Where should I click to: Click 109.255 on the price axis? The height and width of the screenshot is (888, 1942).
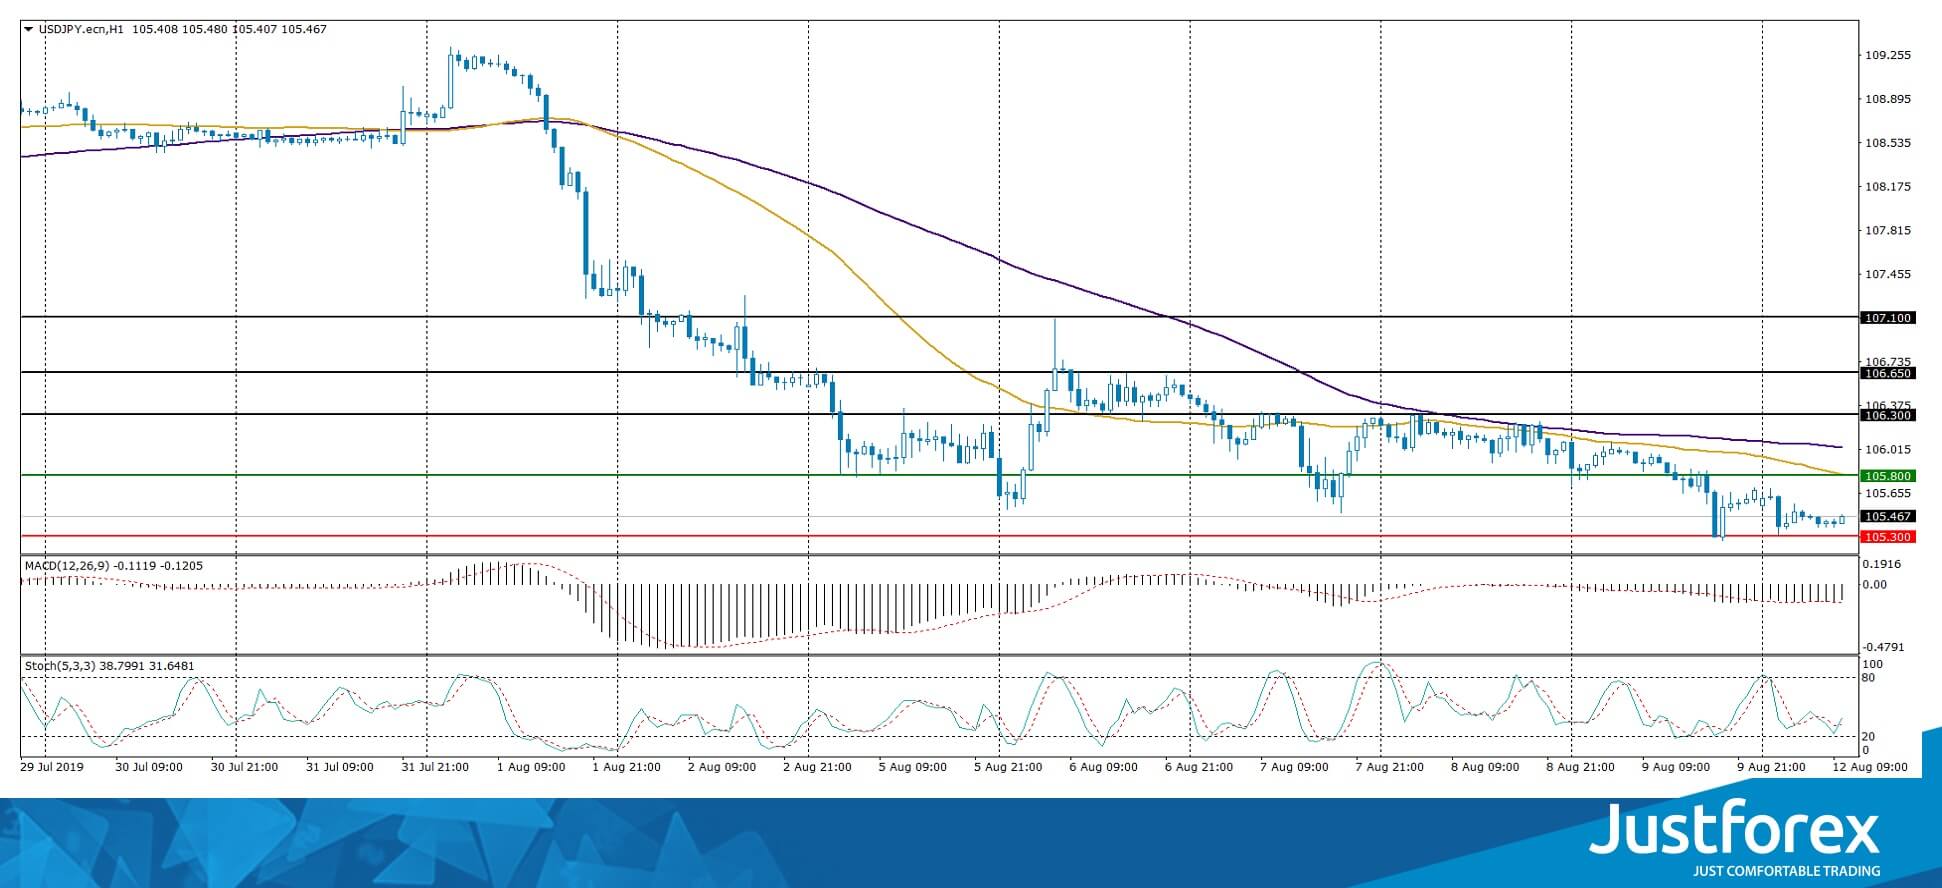[1888, 55]
